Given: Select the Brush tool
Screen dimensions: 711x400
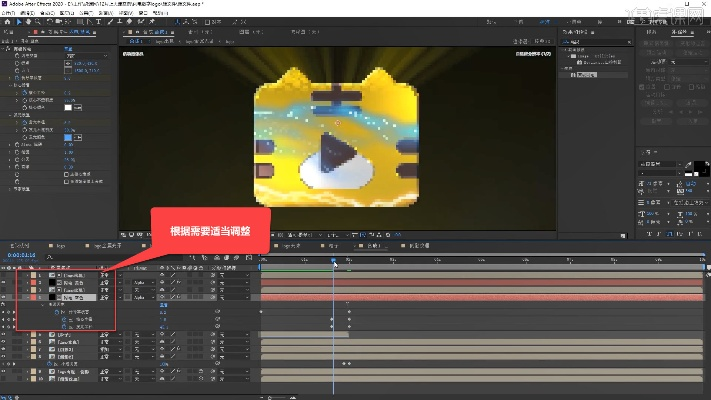Looking at the screenshot, I should (x=110, y=22).
